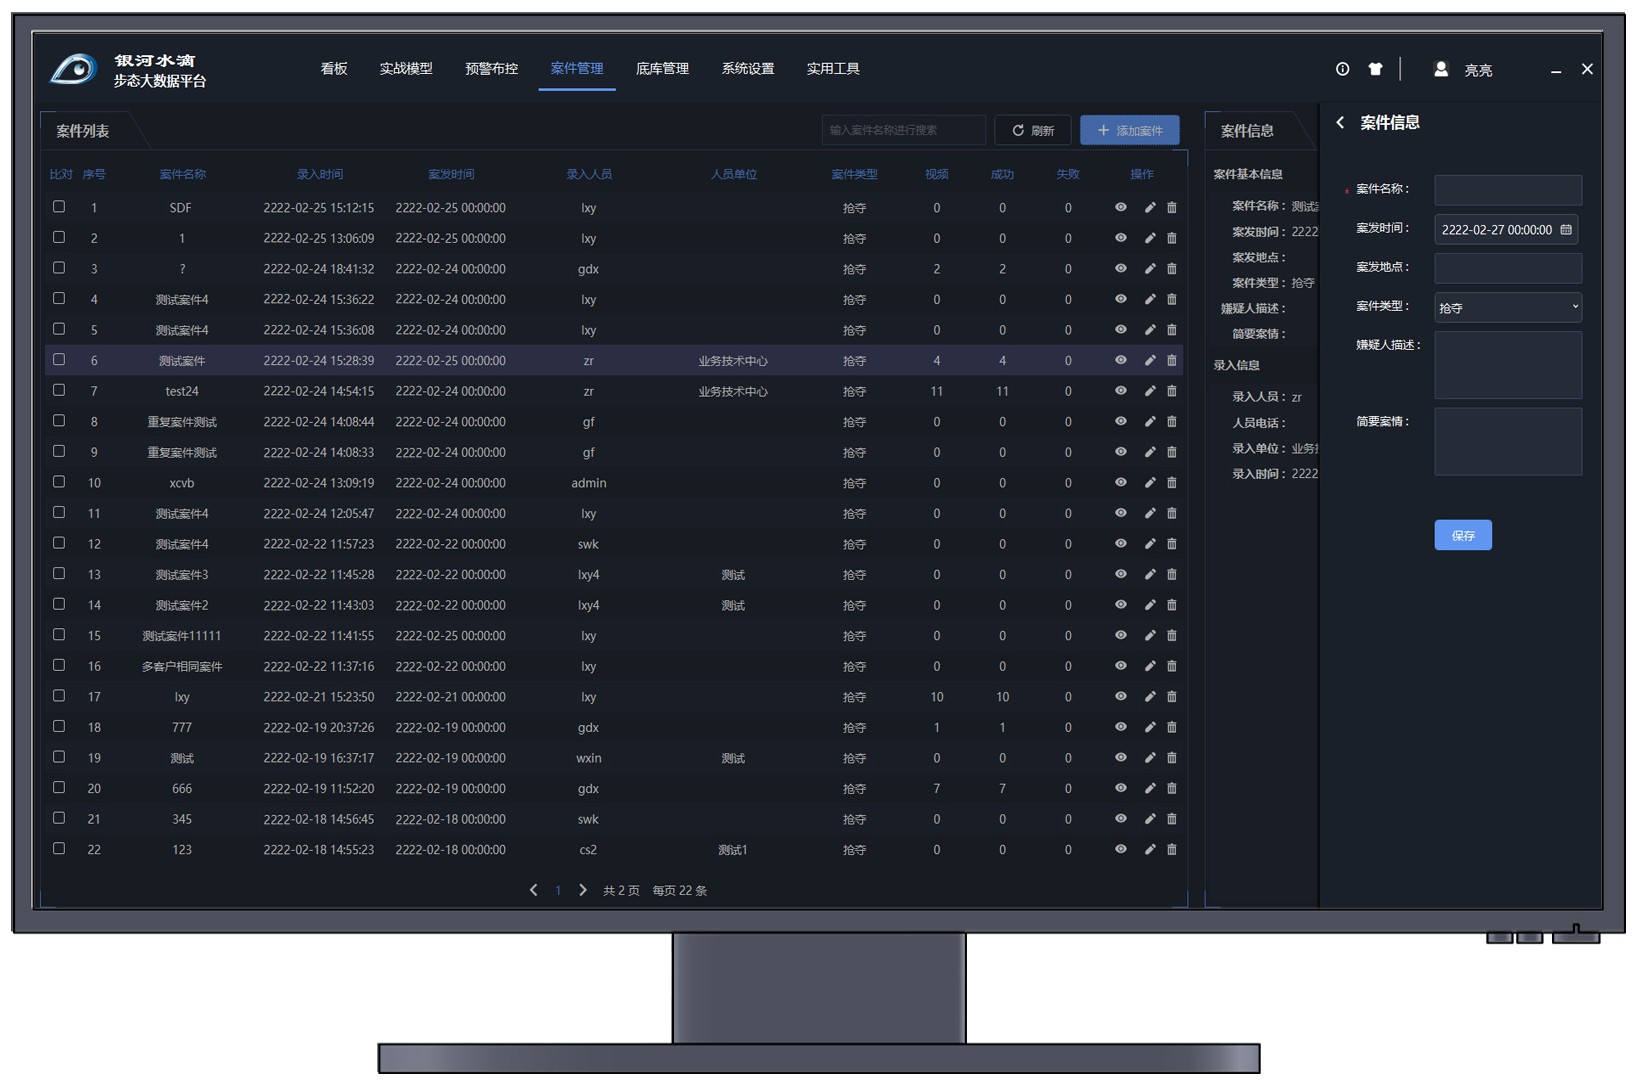
Task: Open the info icon in top bar
Action: (x=1342, y=69)
